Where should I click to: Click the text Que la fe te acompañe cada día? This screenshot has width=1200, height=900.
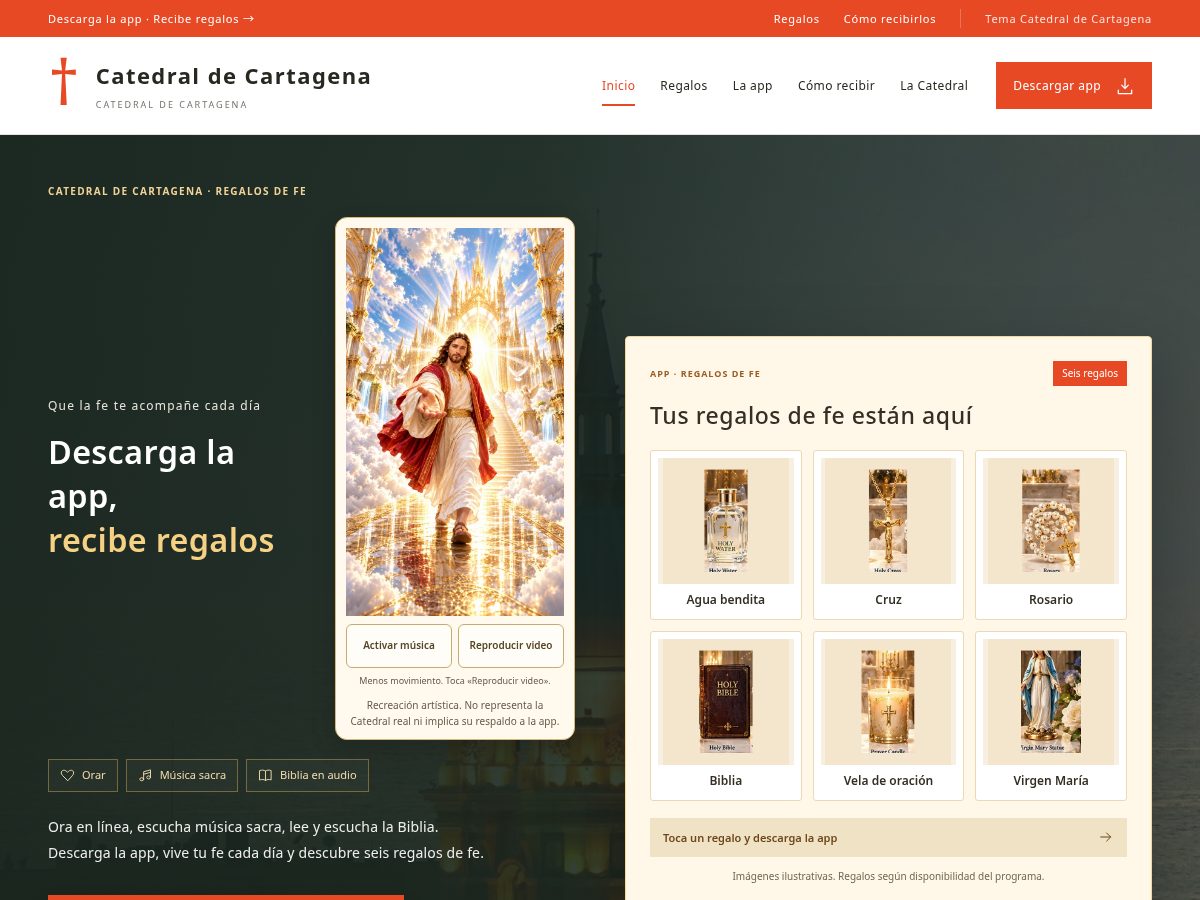click(154, 406)
